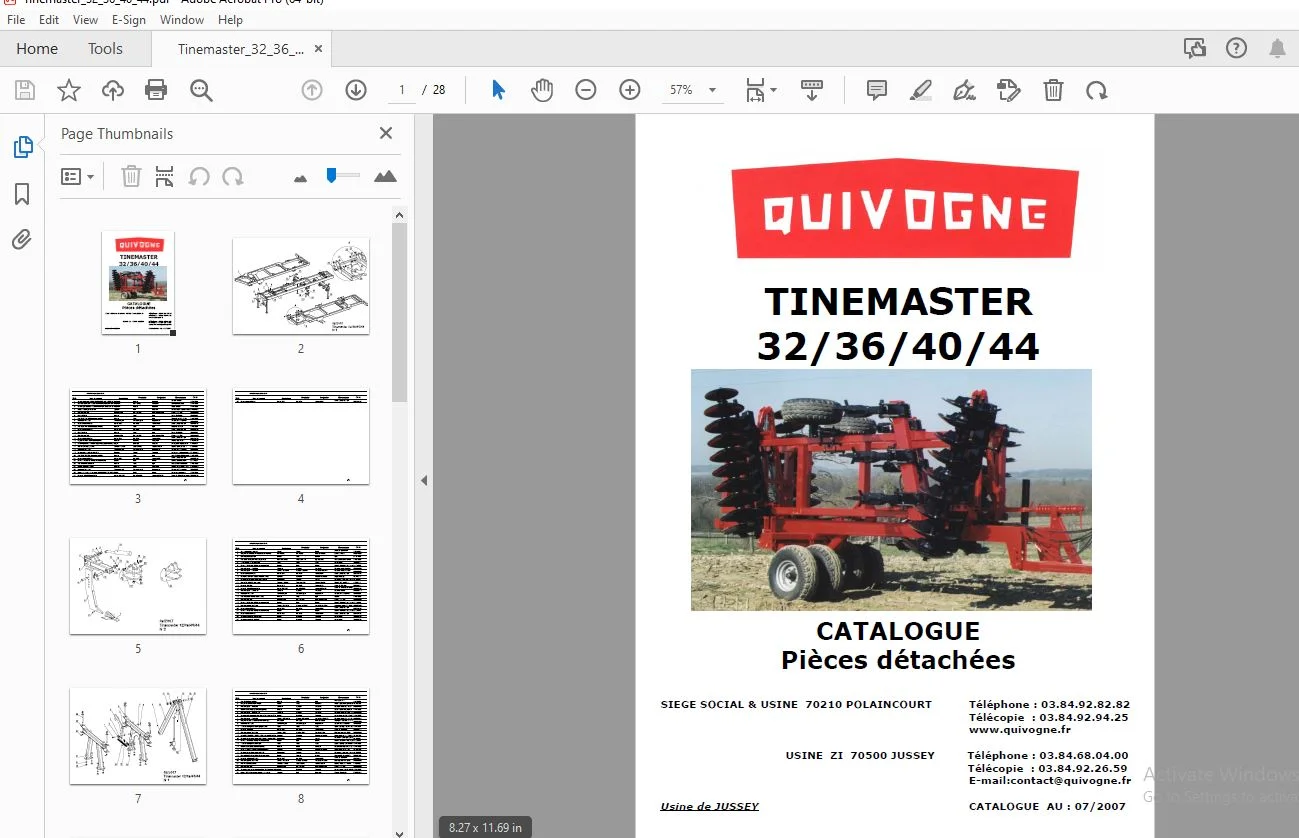Activate the Hand pan tool
The width and height of the screenshot is (1299, 838).
542,90
